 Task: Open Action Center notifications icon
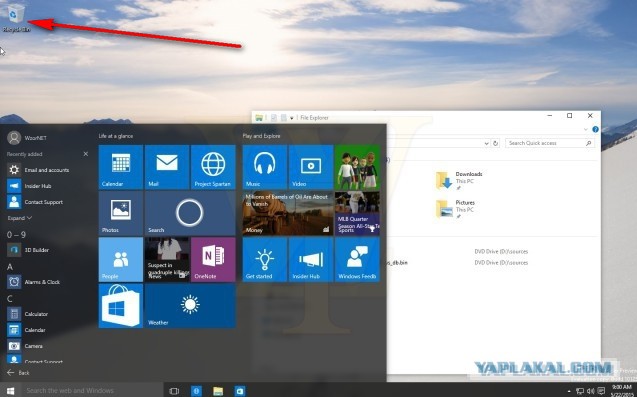point(601,391)
